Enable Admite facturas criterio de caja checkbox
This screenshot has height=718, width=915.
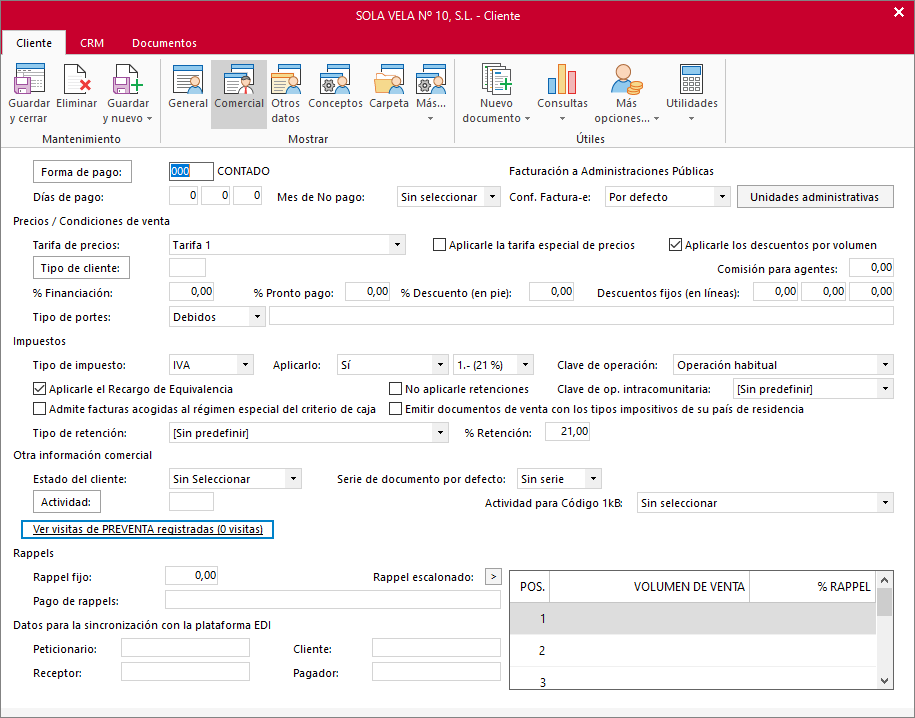[39, 409]
